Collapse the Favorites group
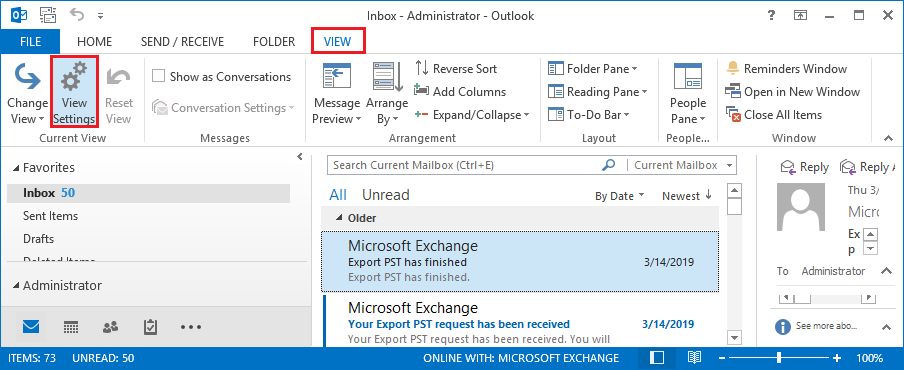 (16, 168)
